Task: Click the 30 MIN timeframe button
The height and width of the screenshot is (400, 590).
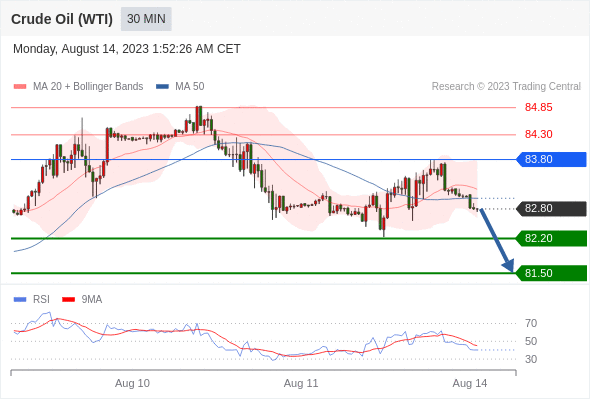Action: (x=146, y=19)
